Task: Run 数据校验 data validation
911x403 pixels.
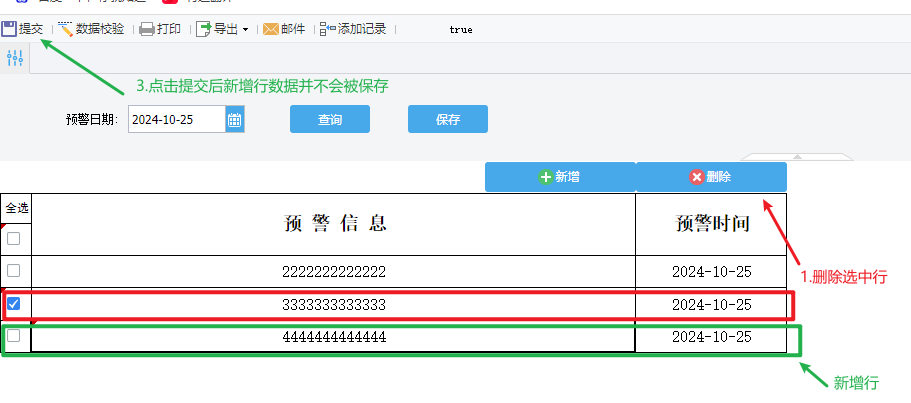Action: click(x=91, y=29)
